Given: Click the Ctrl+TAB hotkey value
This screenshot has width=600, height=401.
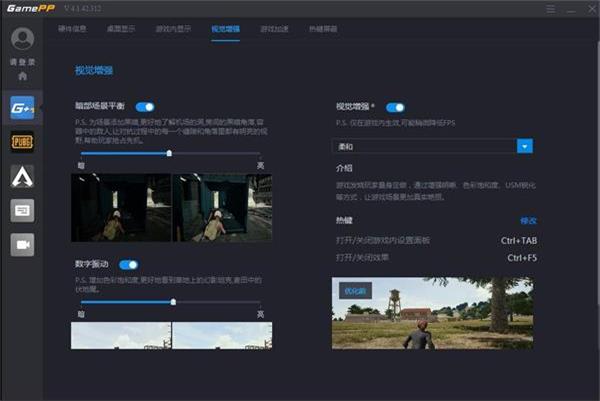Looking at the screenshot, I should 519,241.
